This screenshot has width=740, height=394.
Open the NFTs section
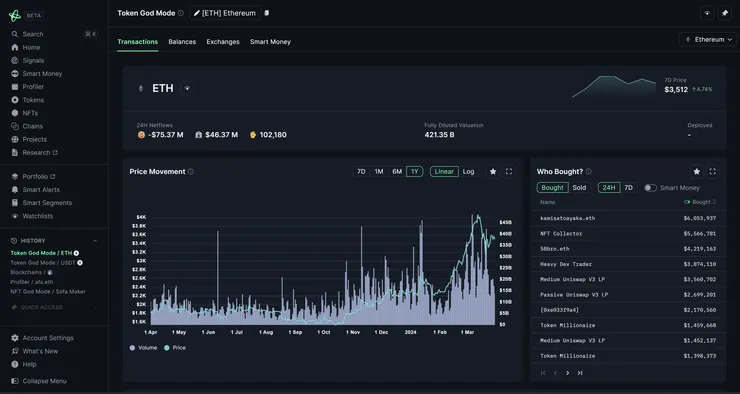tap(30, 113)
